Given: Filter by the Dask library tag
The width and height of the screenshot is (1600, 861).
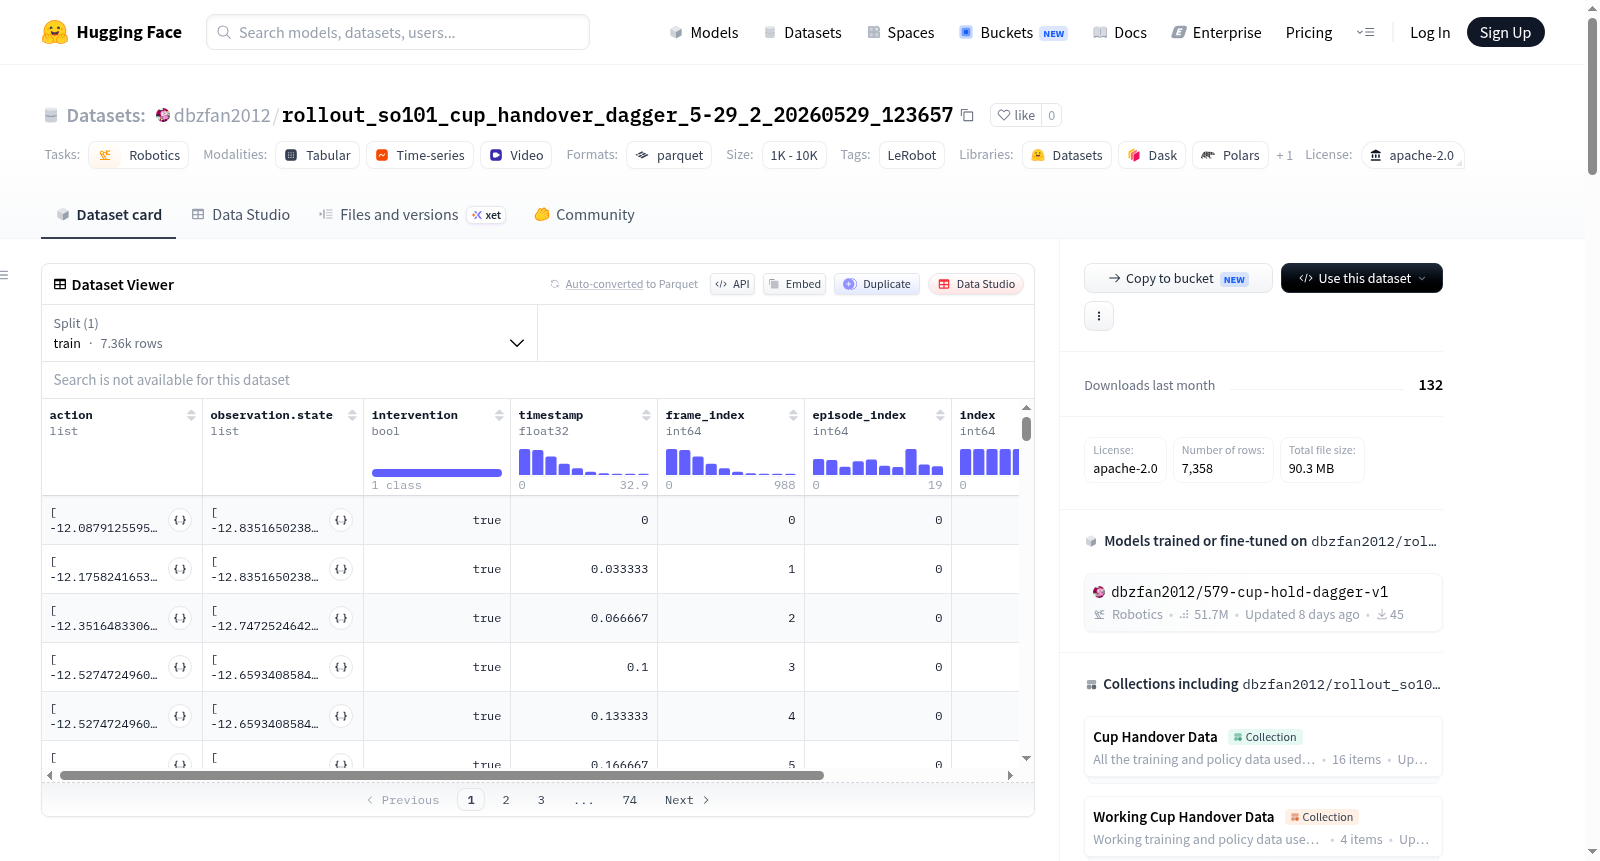Looking at the screenshot, I should [1152, 155].
